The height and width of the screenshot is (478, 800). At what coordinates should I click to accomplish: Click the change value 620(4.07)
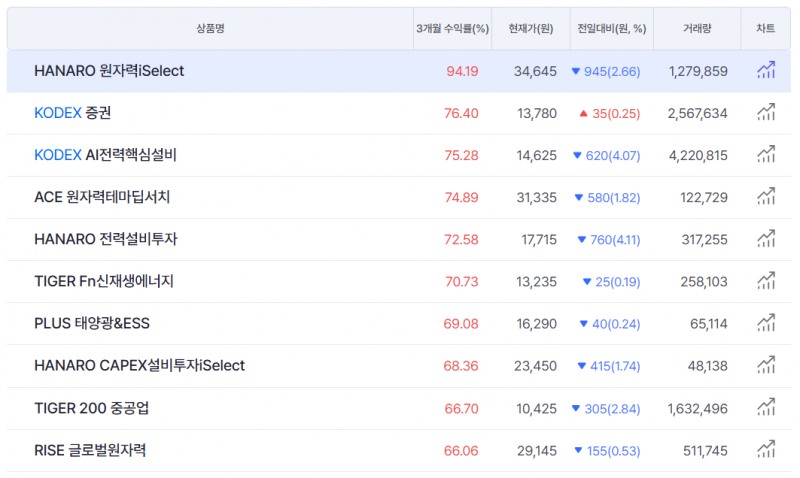613,156
